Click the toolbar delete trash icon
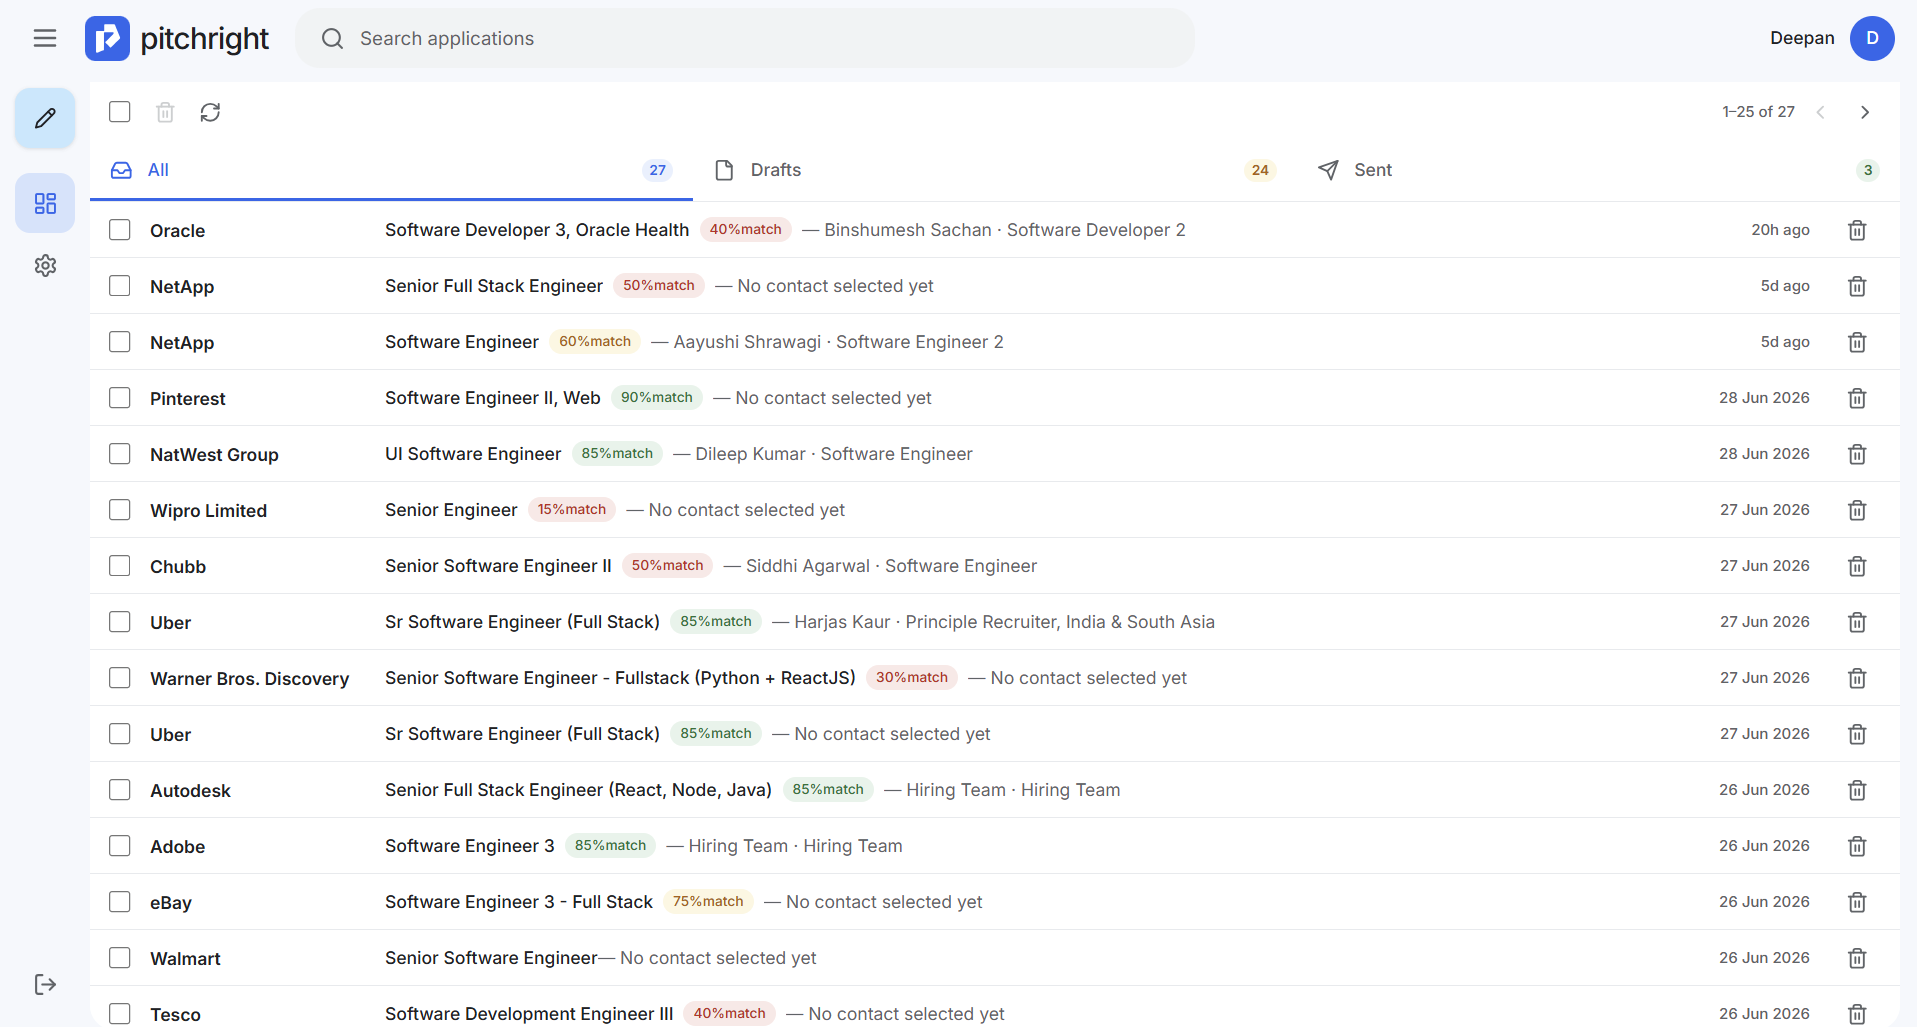This screenshot has height=1027, width=1917. (165, 112)
